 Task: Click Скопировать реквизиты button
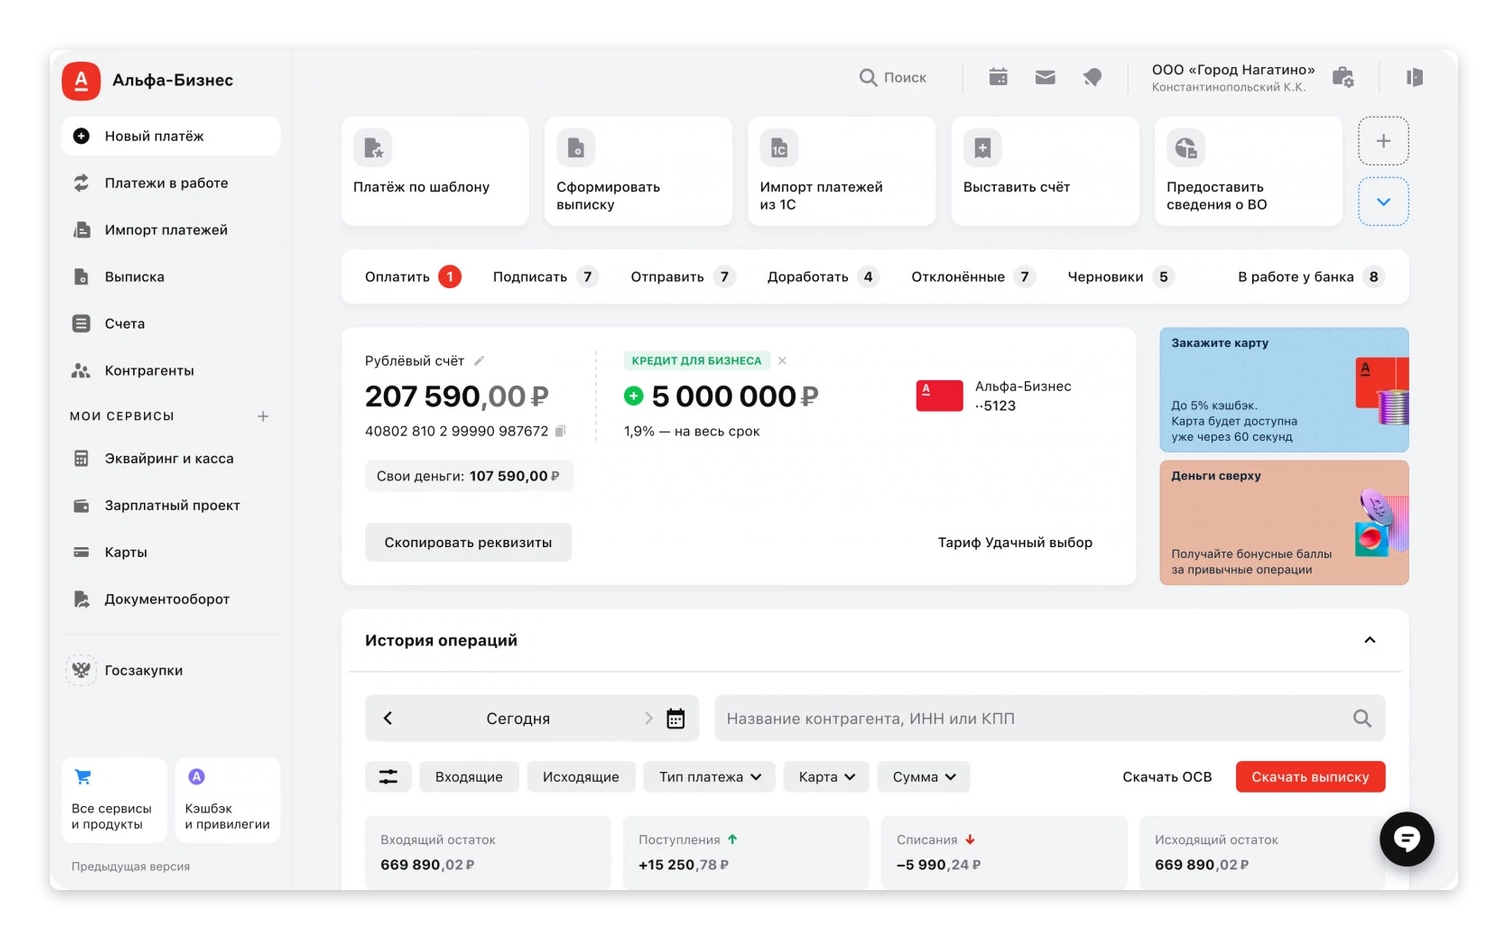(468, 542)
